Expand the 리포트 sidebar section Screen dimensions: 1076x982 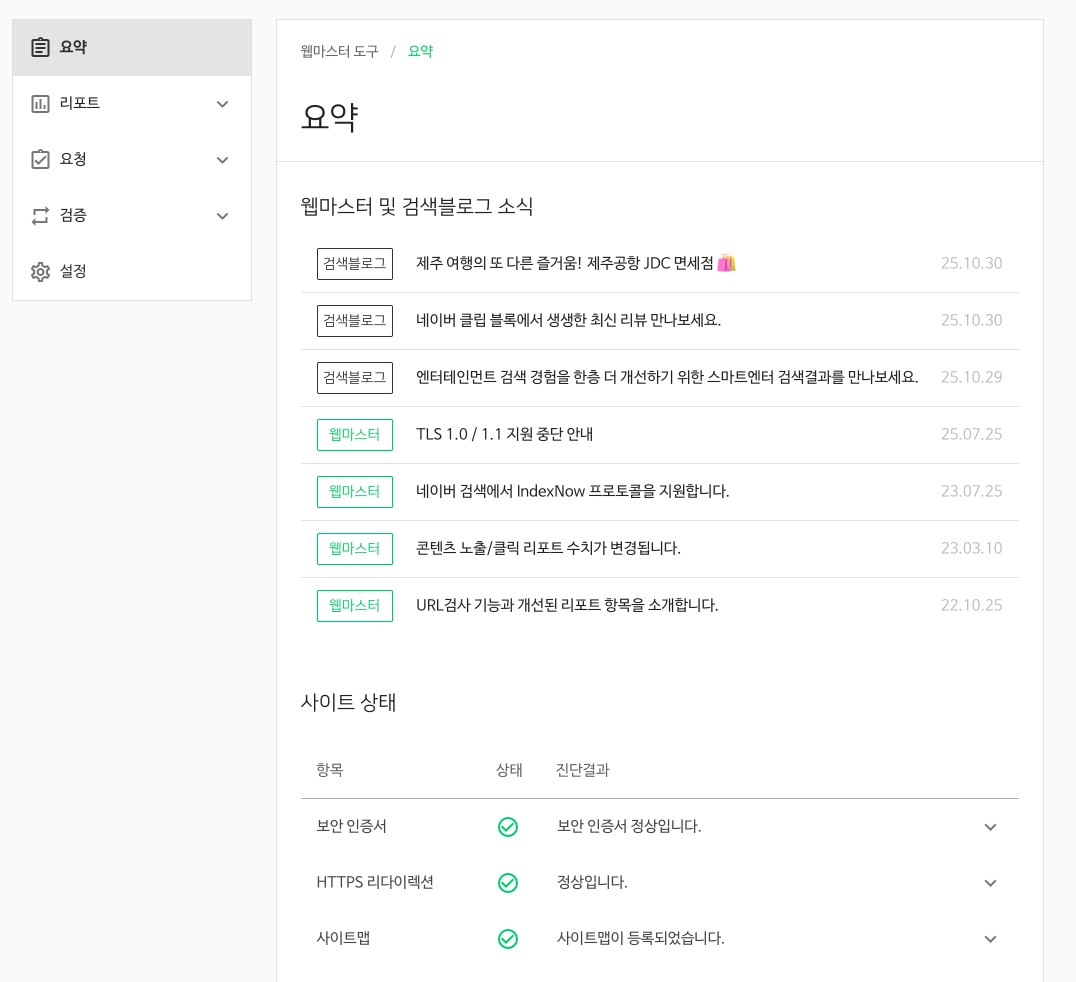click(222, 103)
